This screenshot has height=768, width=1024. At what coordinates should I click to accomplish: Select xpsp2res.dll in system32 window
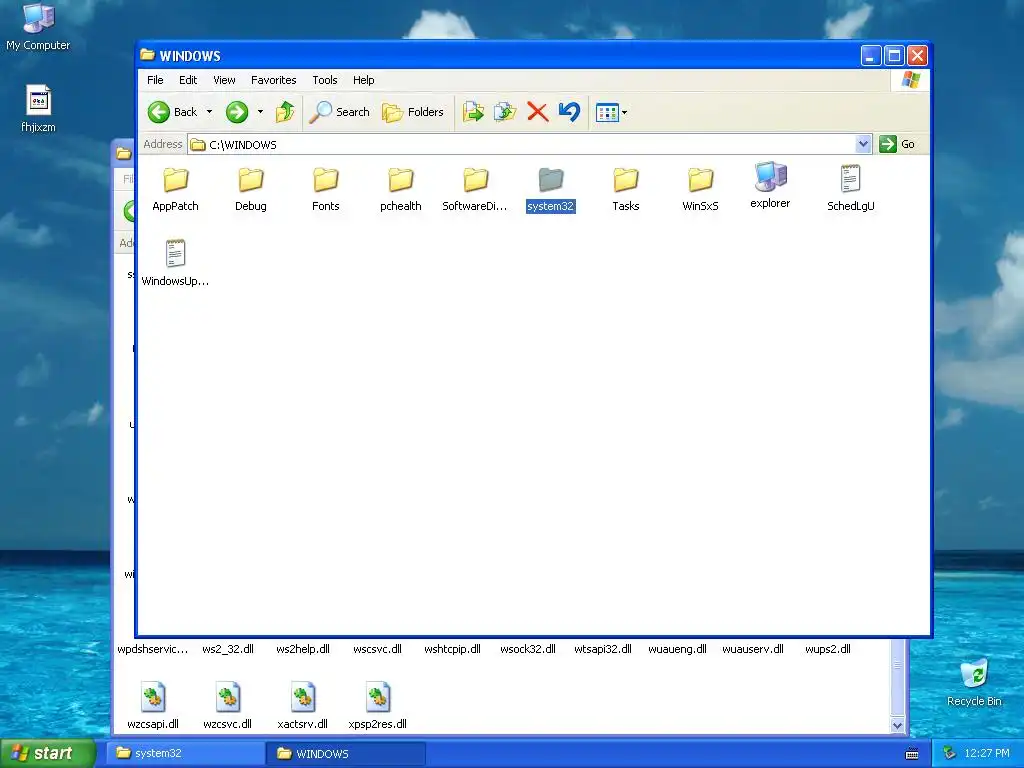[x=377, y=705]
